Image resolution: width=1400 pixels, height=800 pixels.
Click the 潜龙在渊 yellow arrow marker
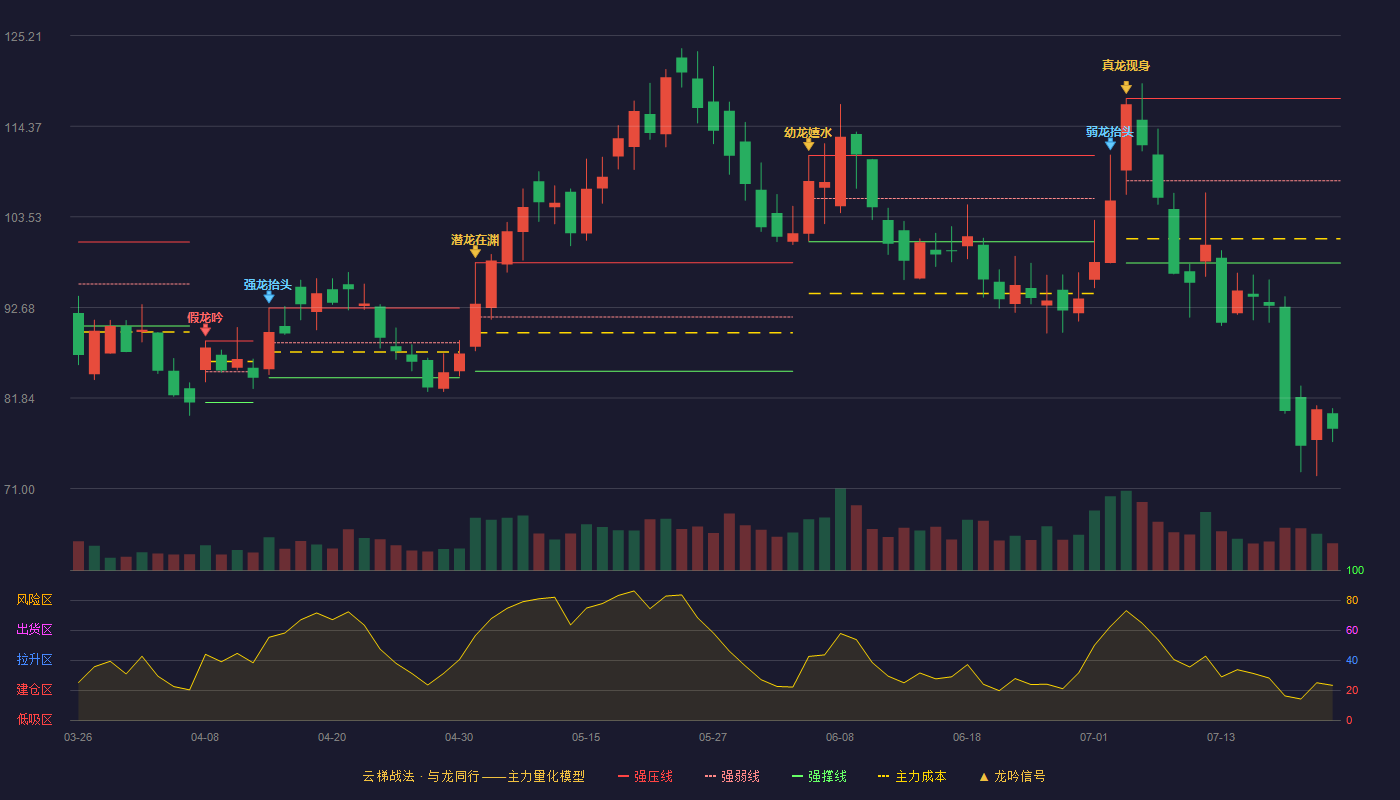coord(475,252)
